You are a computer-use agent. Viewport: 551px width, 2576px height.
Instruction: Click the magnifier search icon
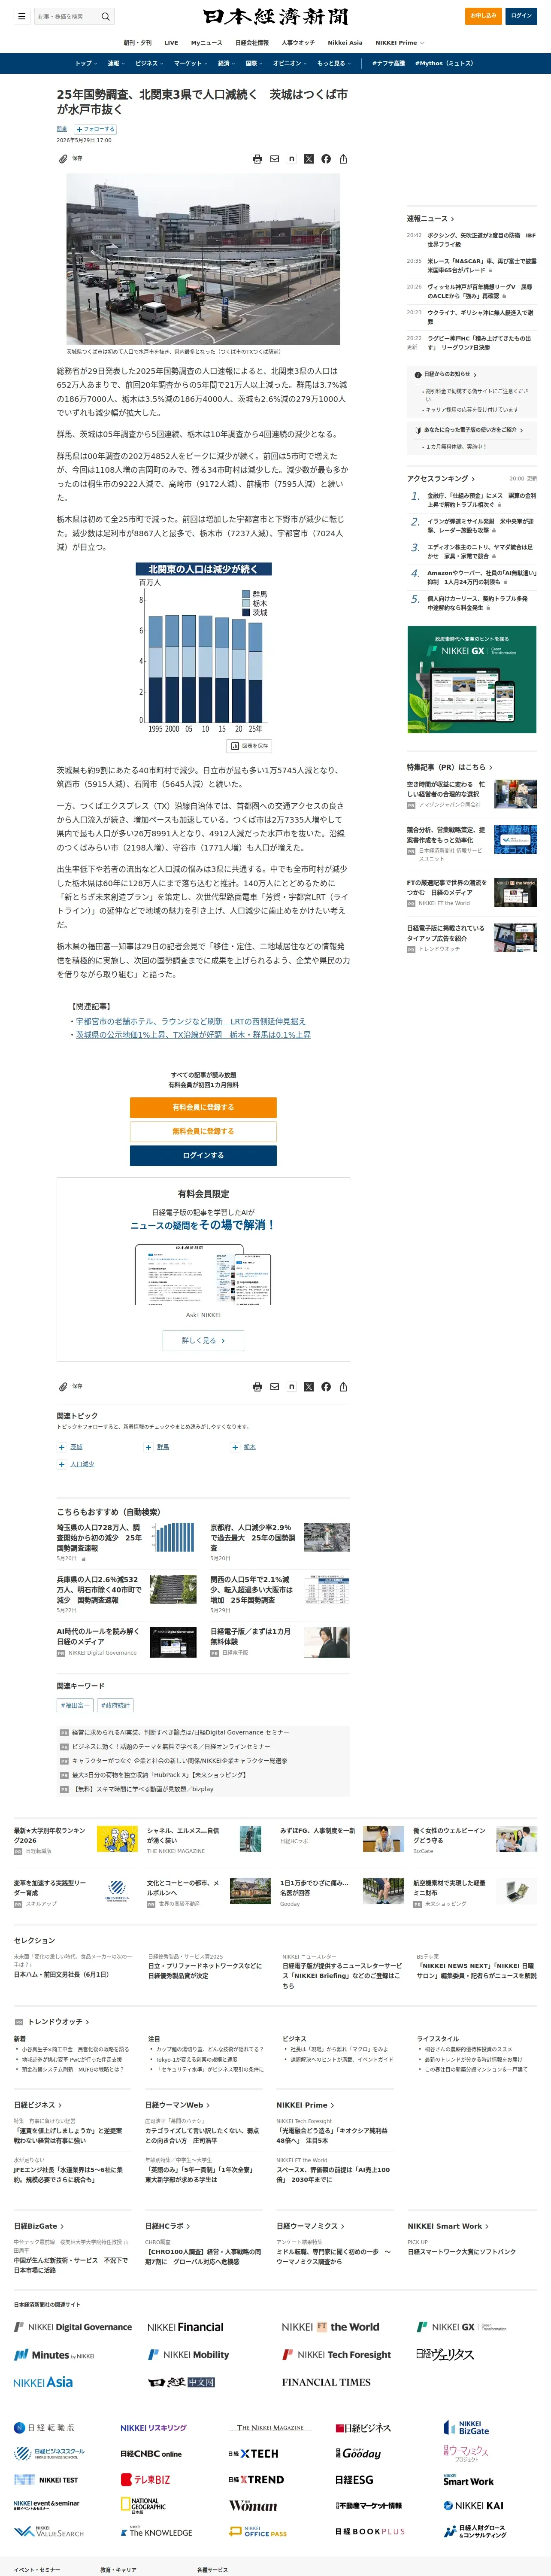(x=105, y=16)
